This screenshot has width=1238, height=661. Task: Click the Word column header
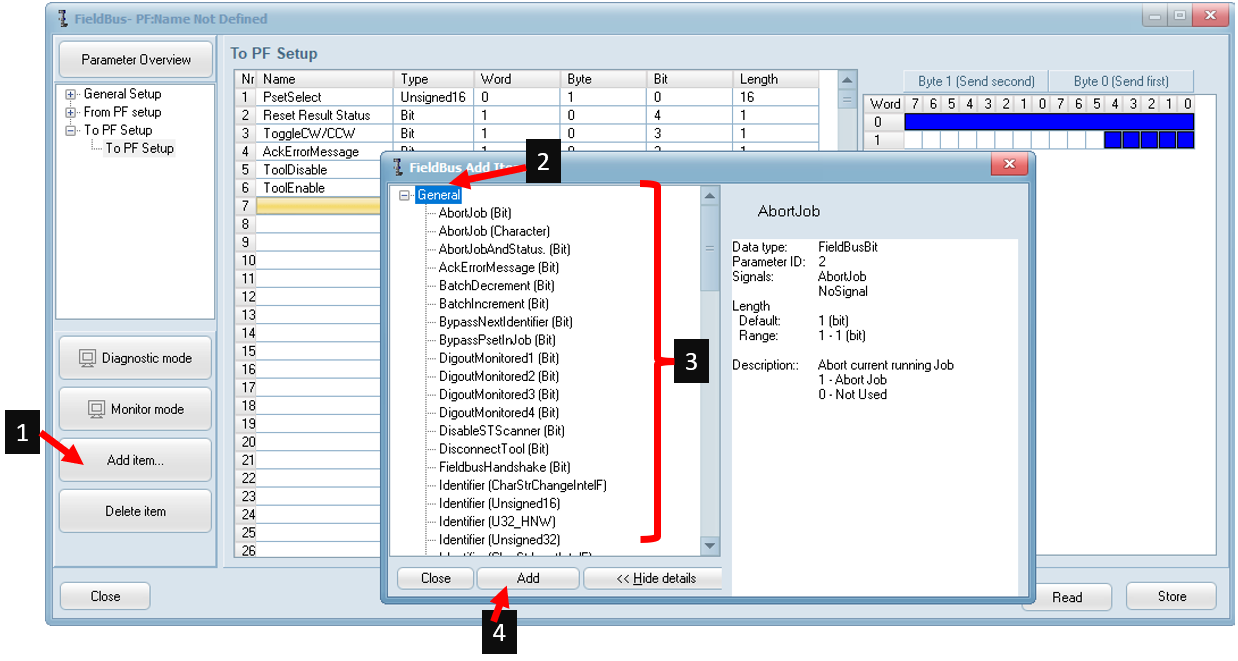[518, 79]
